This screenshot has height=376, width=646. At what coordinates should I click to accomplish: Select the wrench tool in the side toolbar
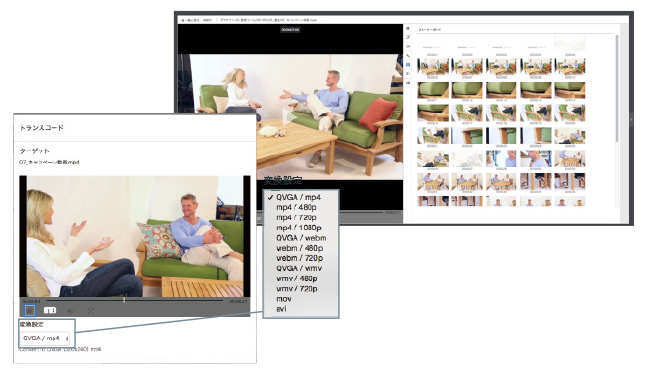click(x=408, y=56)
